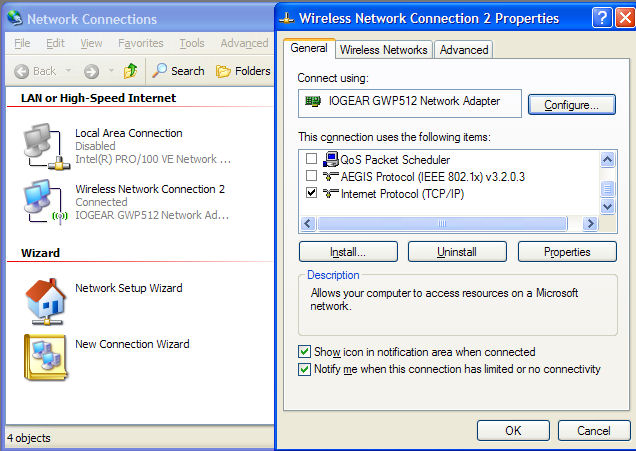The image size is (636, 451).
Task: Click the IOGEAR adapter card icon
Action: pos(312,101)
